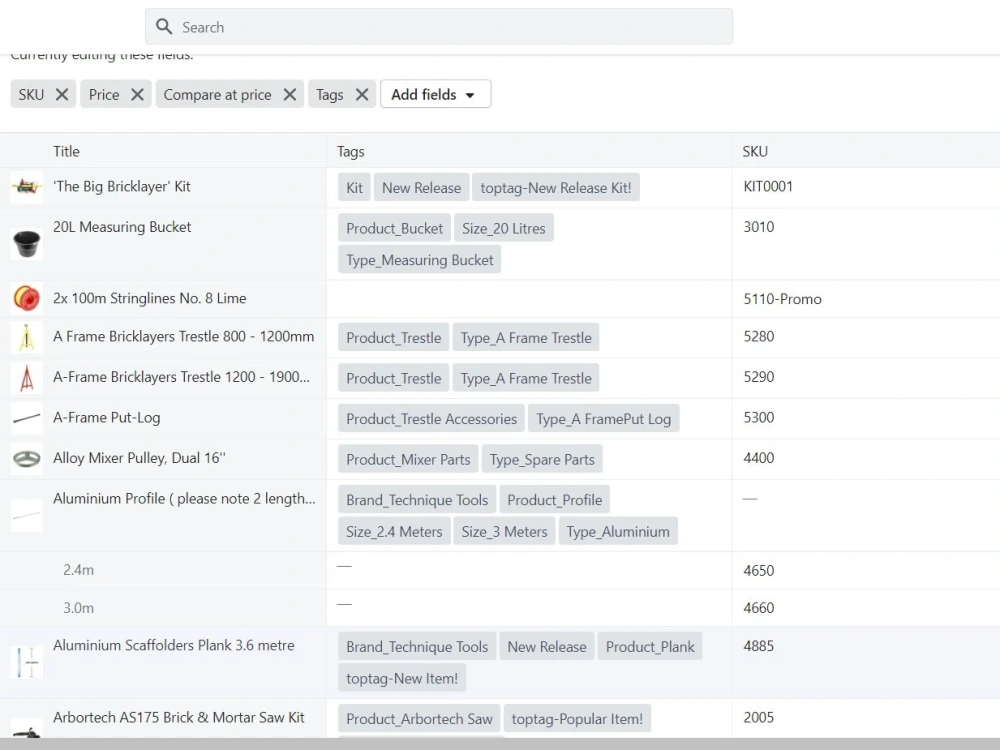
Task: Edit the 4885 SKU cell
Action: click(866, 663)
